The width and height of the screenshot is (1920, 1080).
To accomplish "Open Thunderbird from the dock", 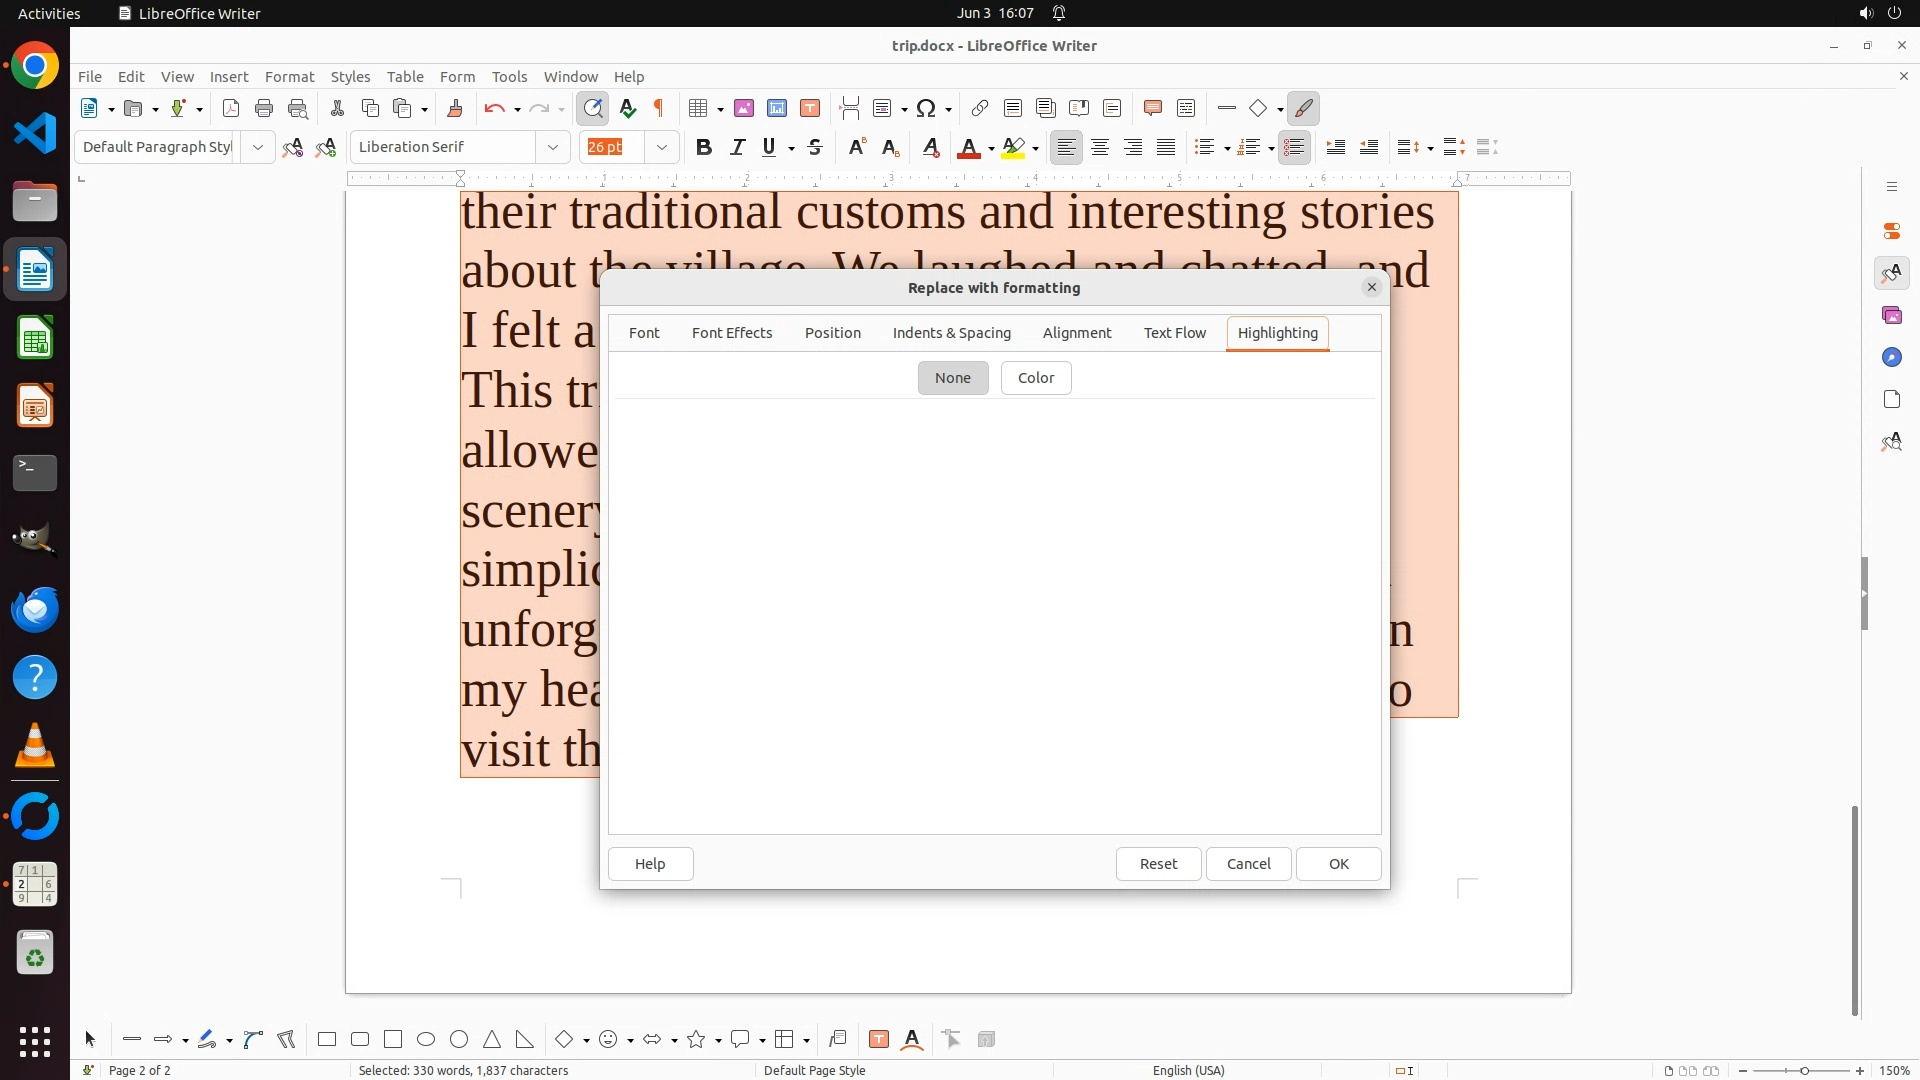I will [x=35, y=609].
